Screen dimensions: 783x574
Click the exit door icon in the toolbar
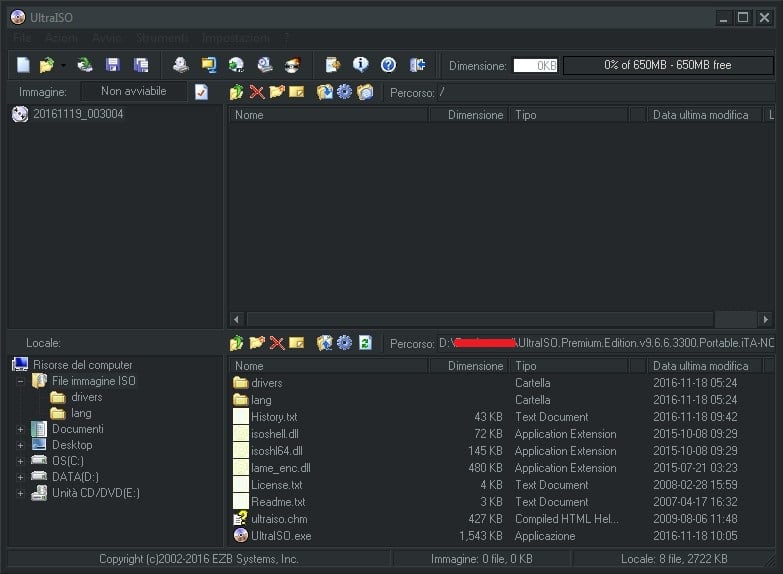click(417, 65)
